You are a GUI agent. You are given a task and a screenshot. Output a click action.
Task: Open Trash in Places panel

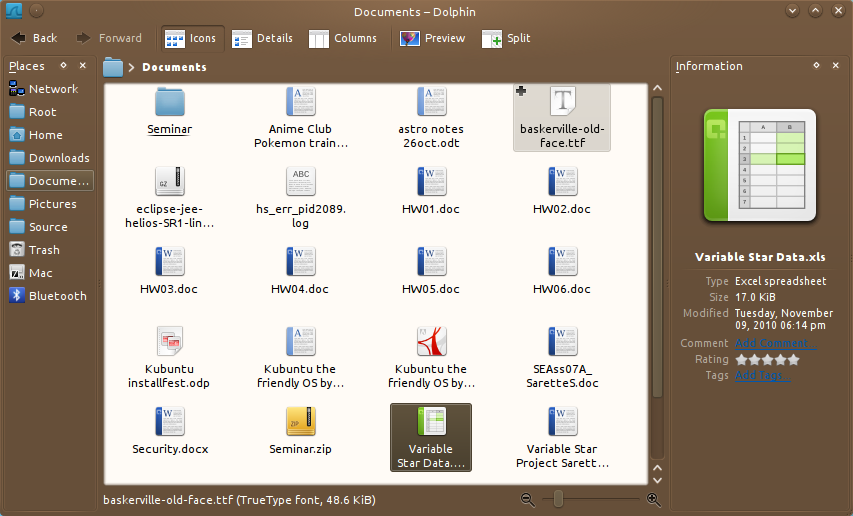click(50, 250)
